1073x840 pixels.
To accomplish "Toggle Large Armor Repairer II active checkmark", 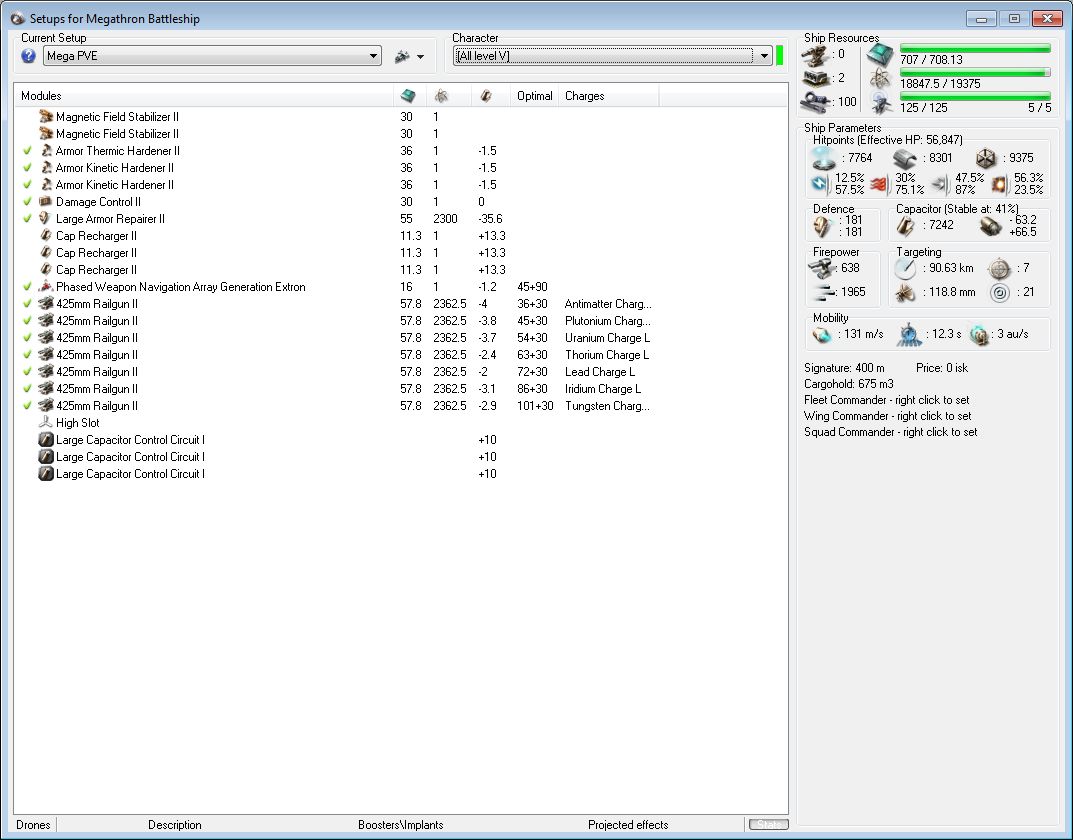I will pyautogui.click(x=27, y=219).
